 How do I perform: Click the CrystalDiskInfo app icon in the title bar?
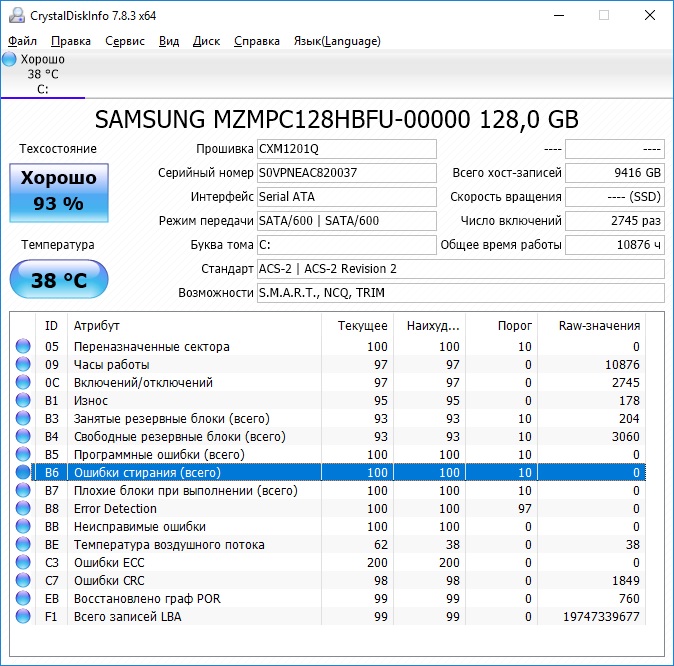(16, 15)
